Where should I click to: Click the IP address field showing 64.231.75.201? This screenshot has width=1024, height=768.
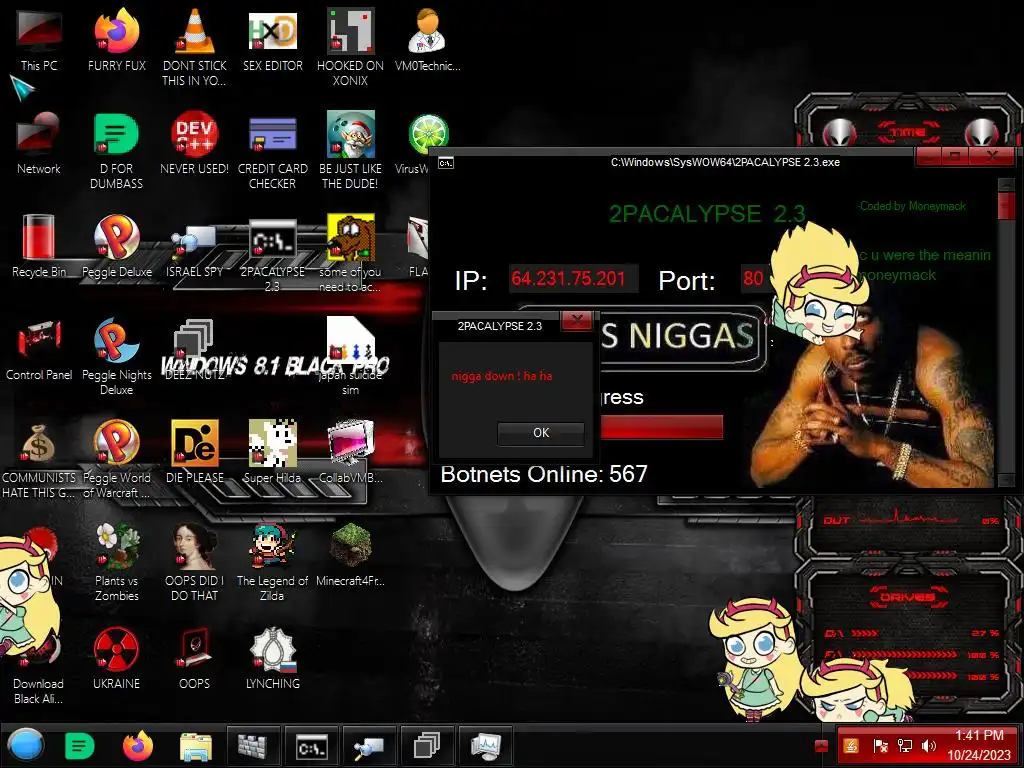click(573, 279)
